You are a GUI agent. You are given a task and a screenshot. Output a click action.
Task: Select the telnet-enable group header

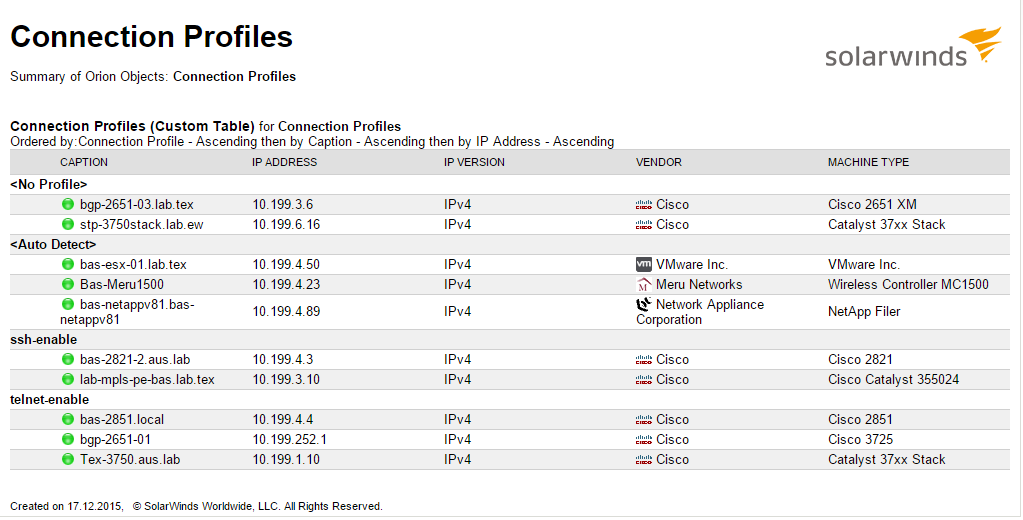pos(50,400)
